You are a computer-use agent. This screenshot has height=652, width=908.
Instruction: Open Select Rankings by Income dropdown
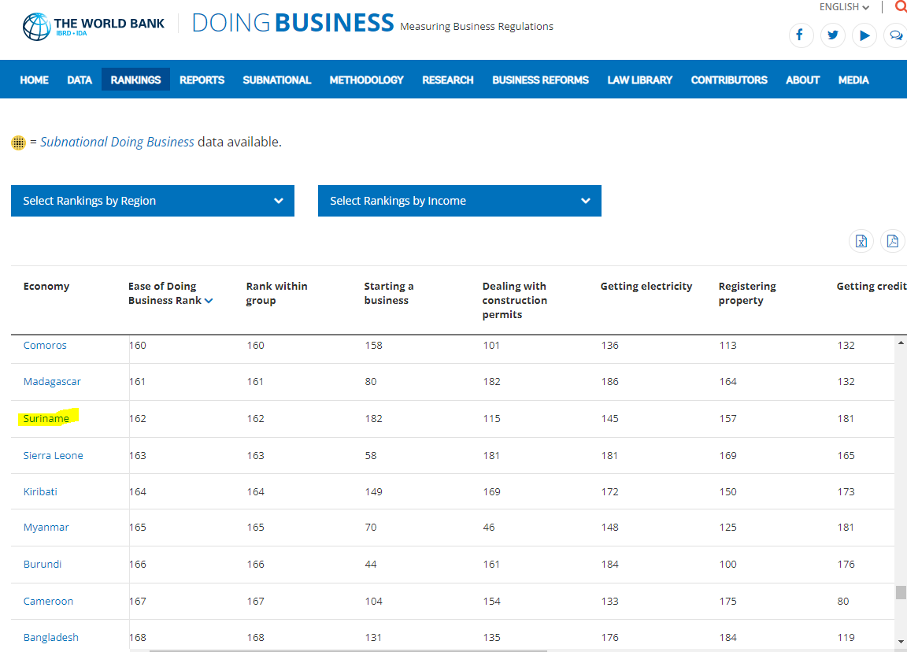coord(459,201)
